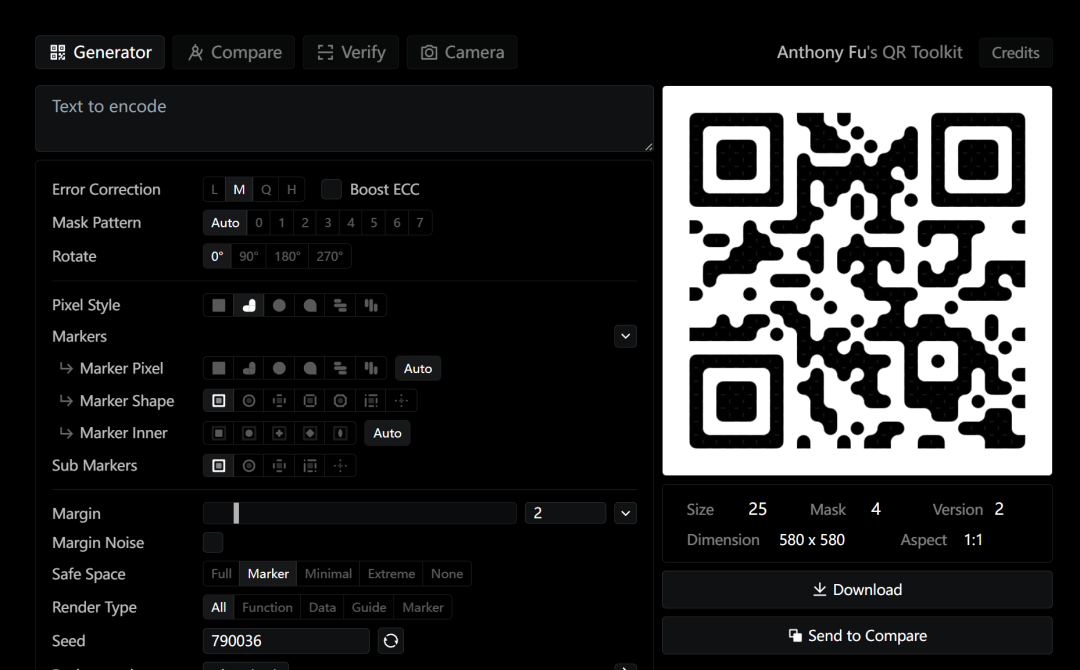Click the Margin value input

565,513
